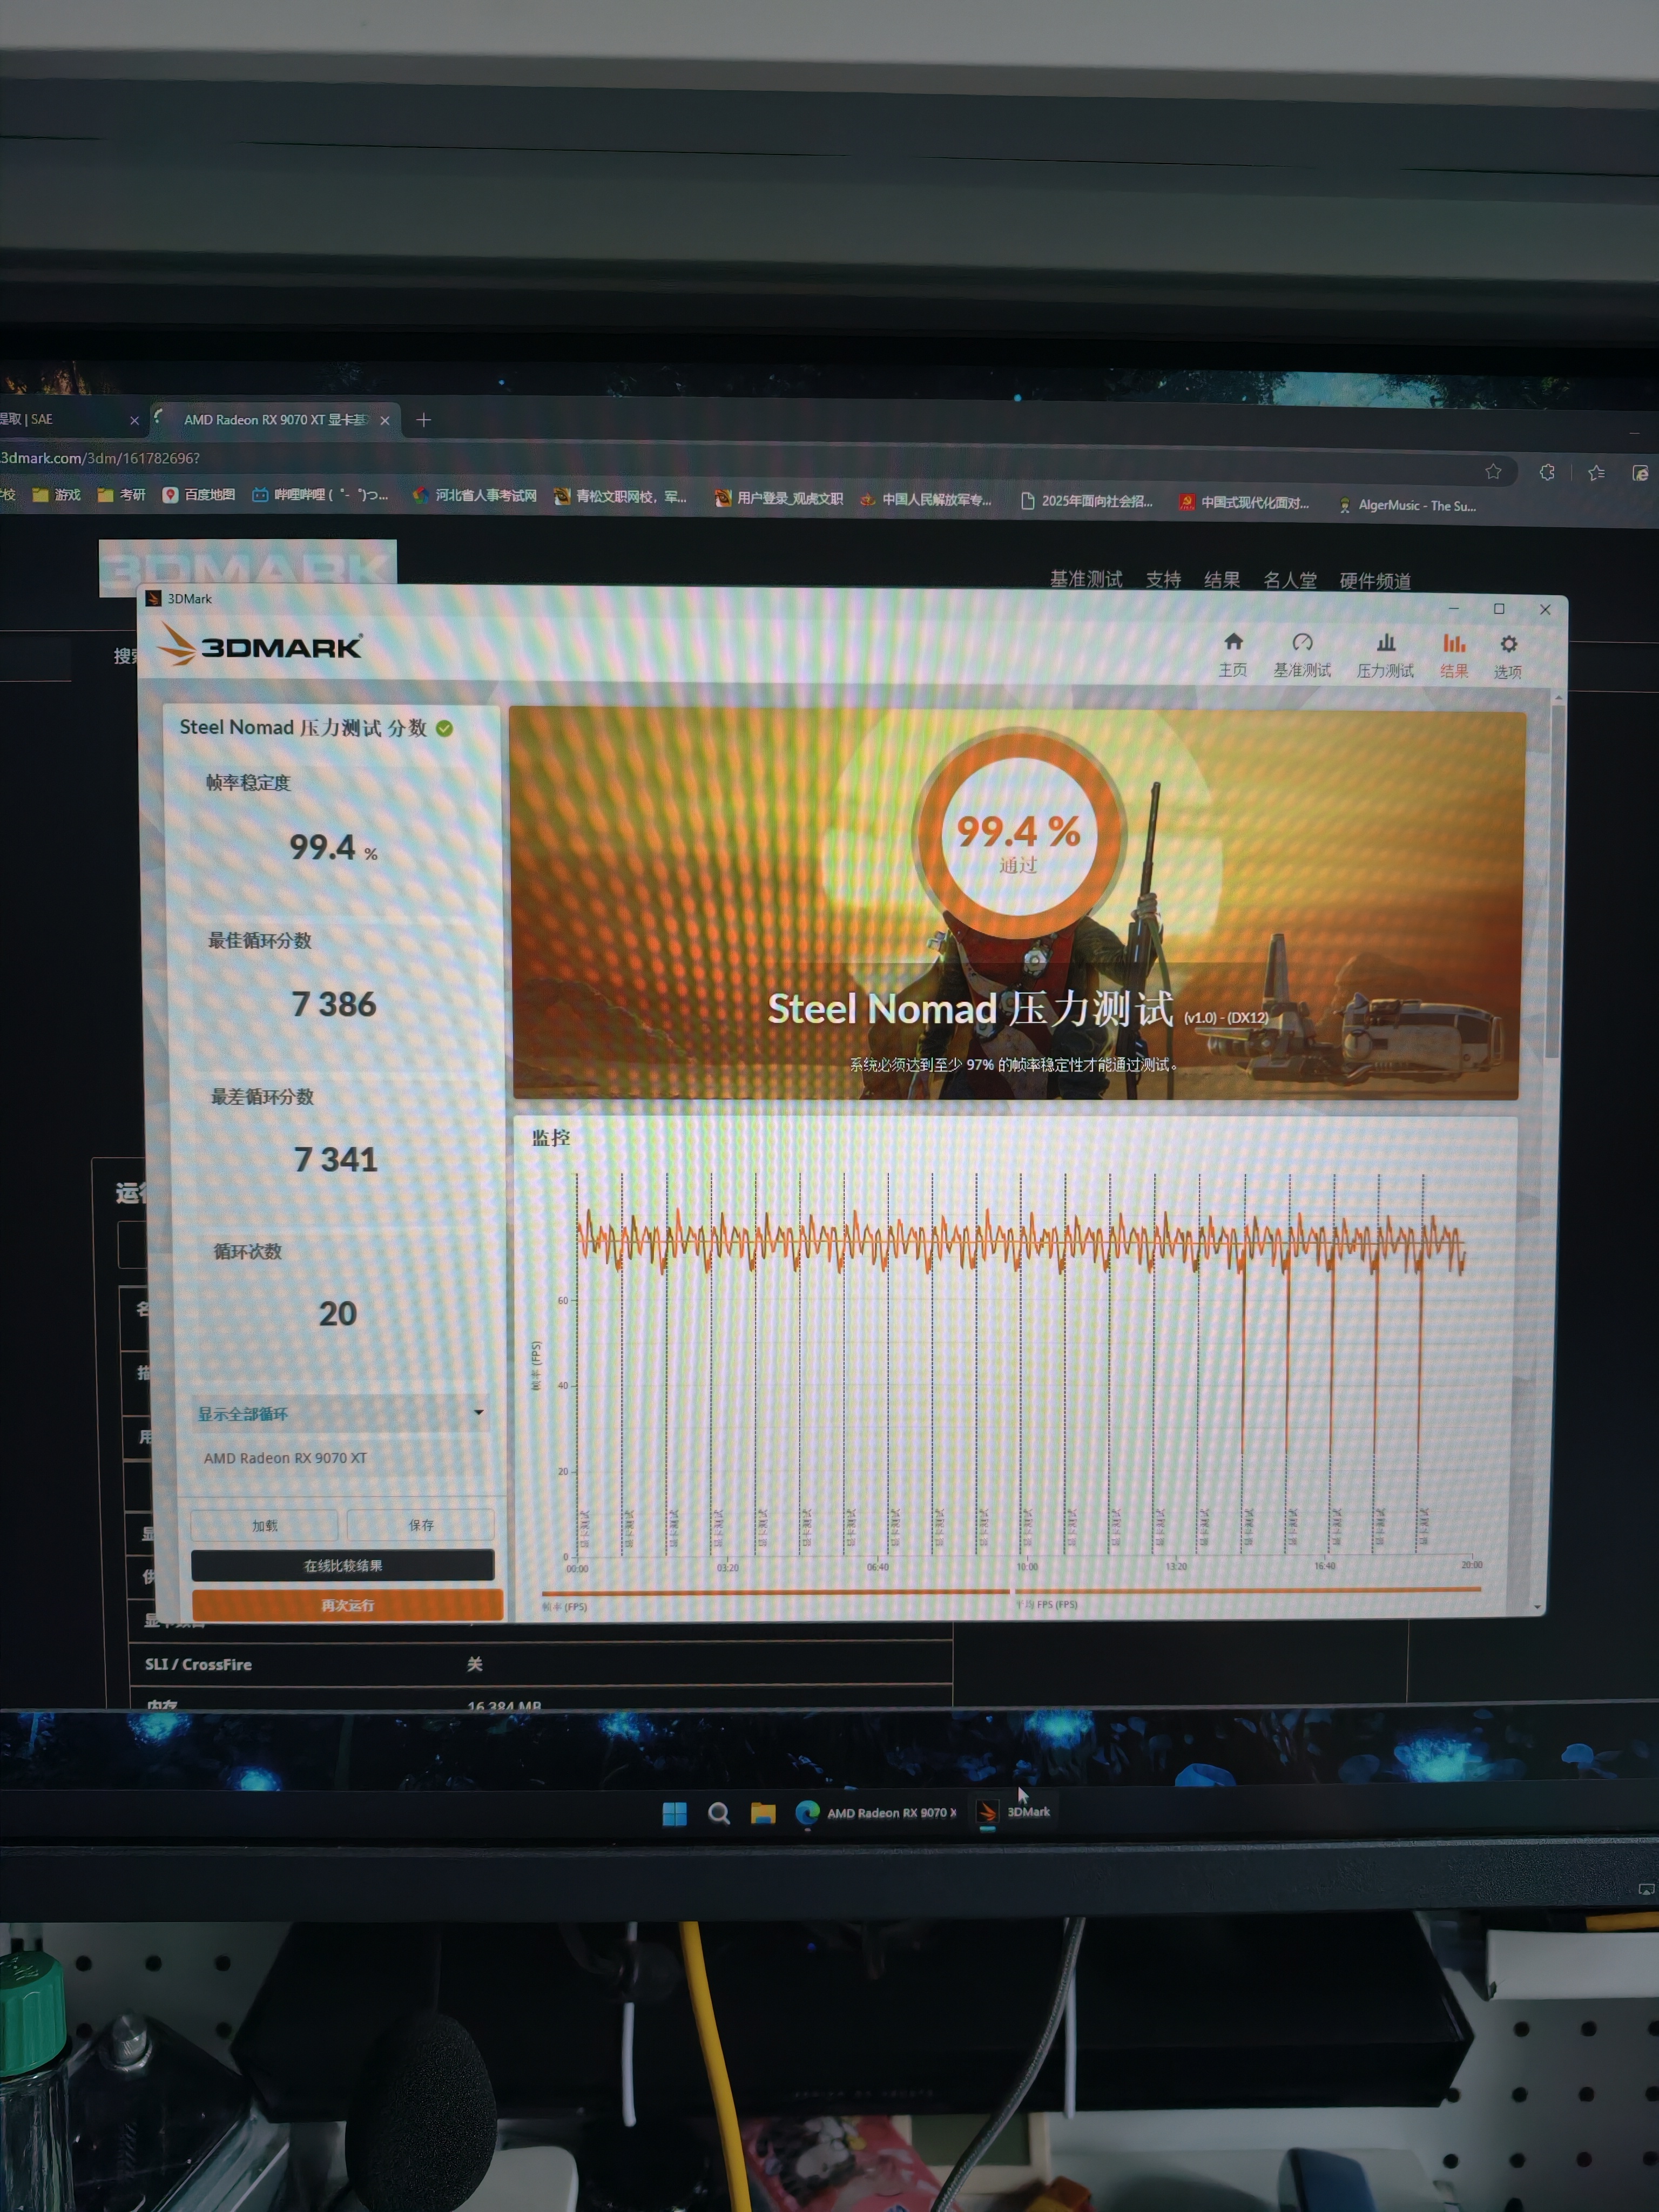The width and height of the screenshot is (1659, 2212).
Task: Click the 循环次数 value 20
Action: pyautogui.click(x=338, y=1313)
